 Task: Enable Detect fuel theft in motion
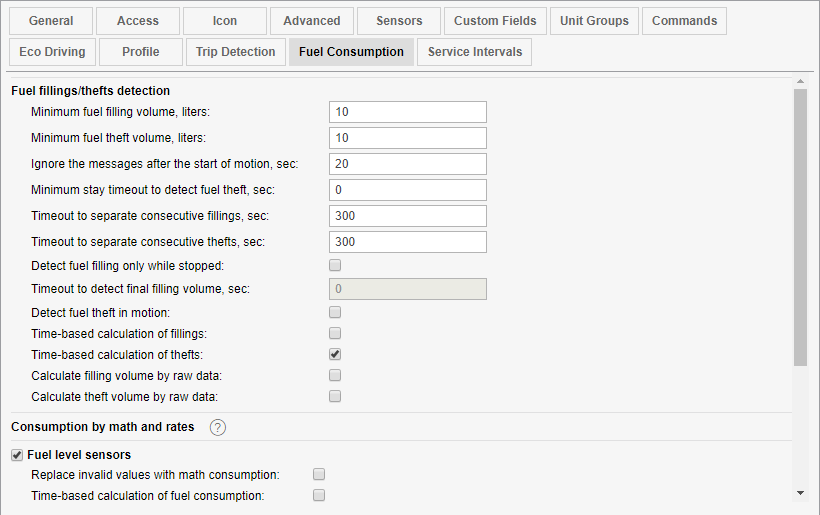335,312
